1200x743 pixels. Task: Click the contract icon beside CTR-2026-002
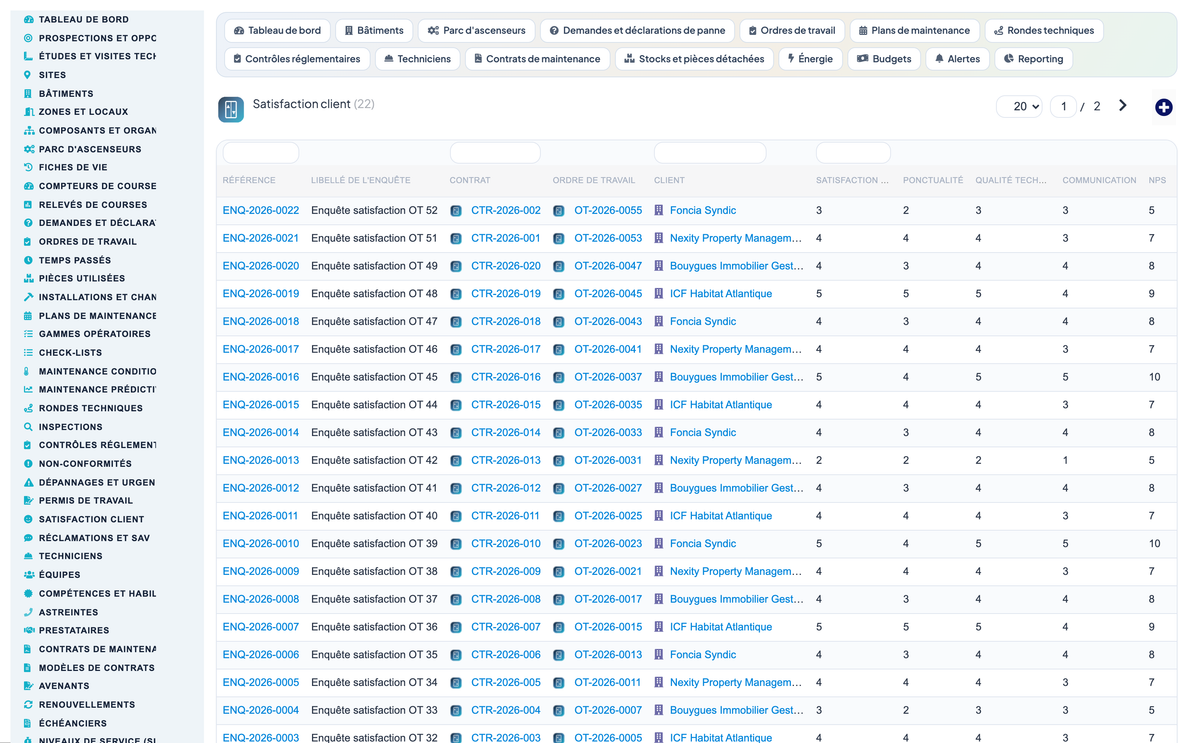click(456, 211)
